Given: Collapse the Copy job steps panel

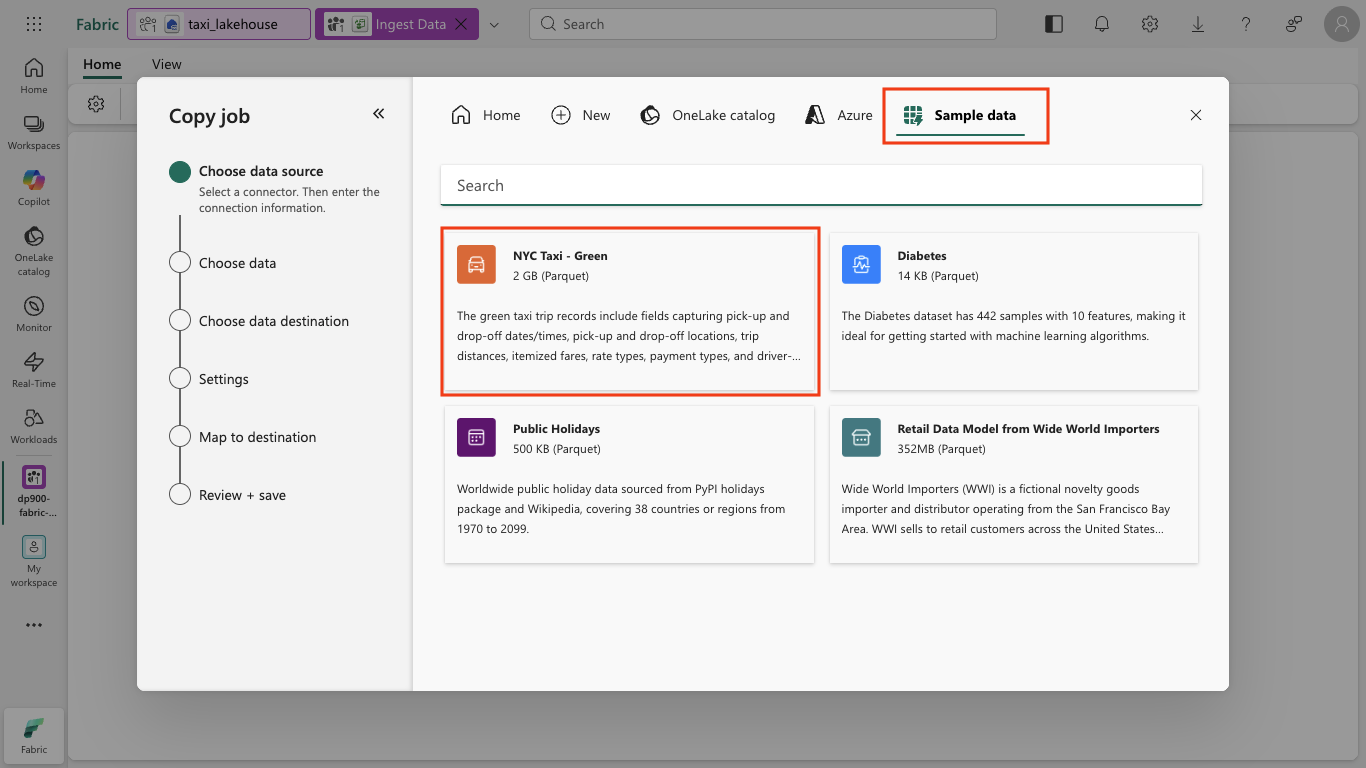Looking at the screenshot, I should [379, 114].
